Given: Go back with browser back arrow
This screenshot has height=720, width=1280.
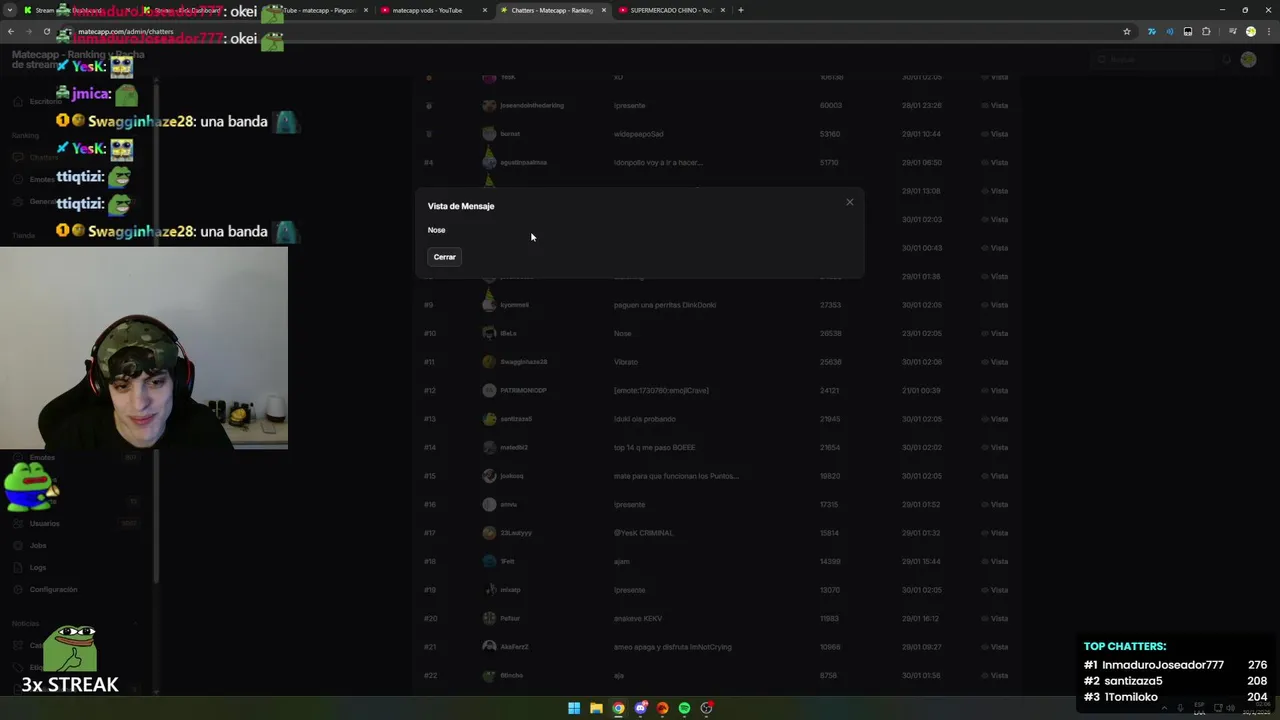Looking at the screenshot, I should pos(11,31).
